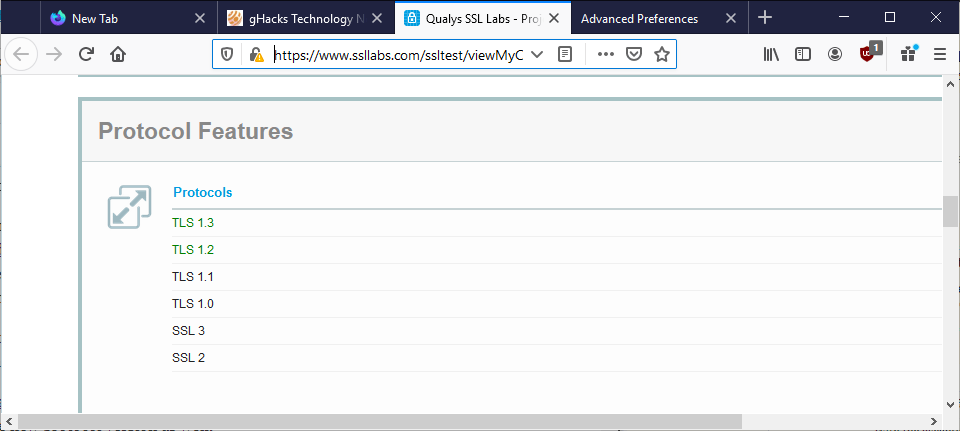The image size is (960, 431).
Task: Open the Firefox account menu
Action: 834,54
